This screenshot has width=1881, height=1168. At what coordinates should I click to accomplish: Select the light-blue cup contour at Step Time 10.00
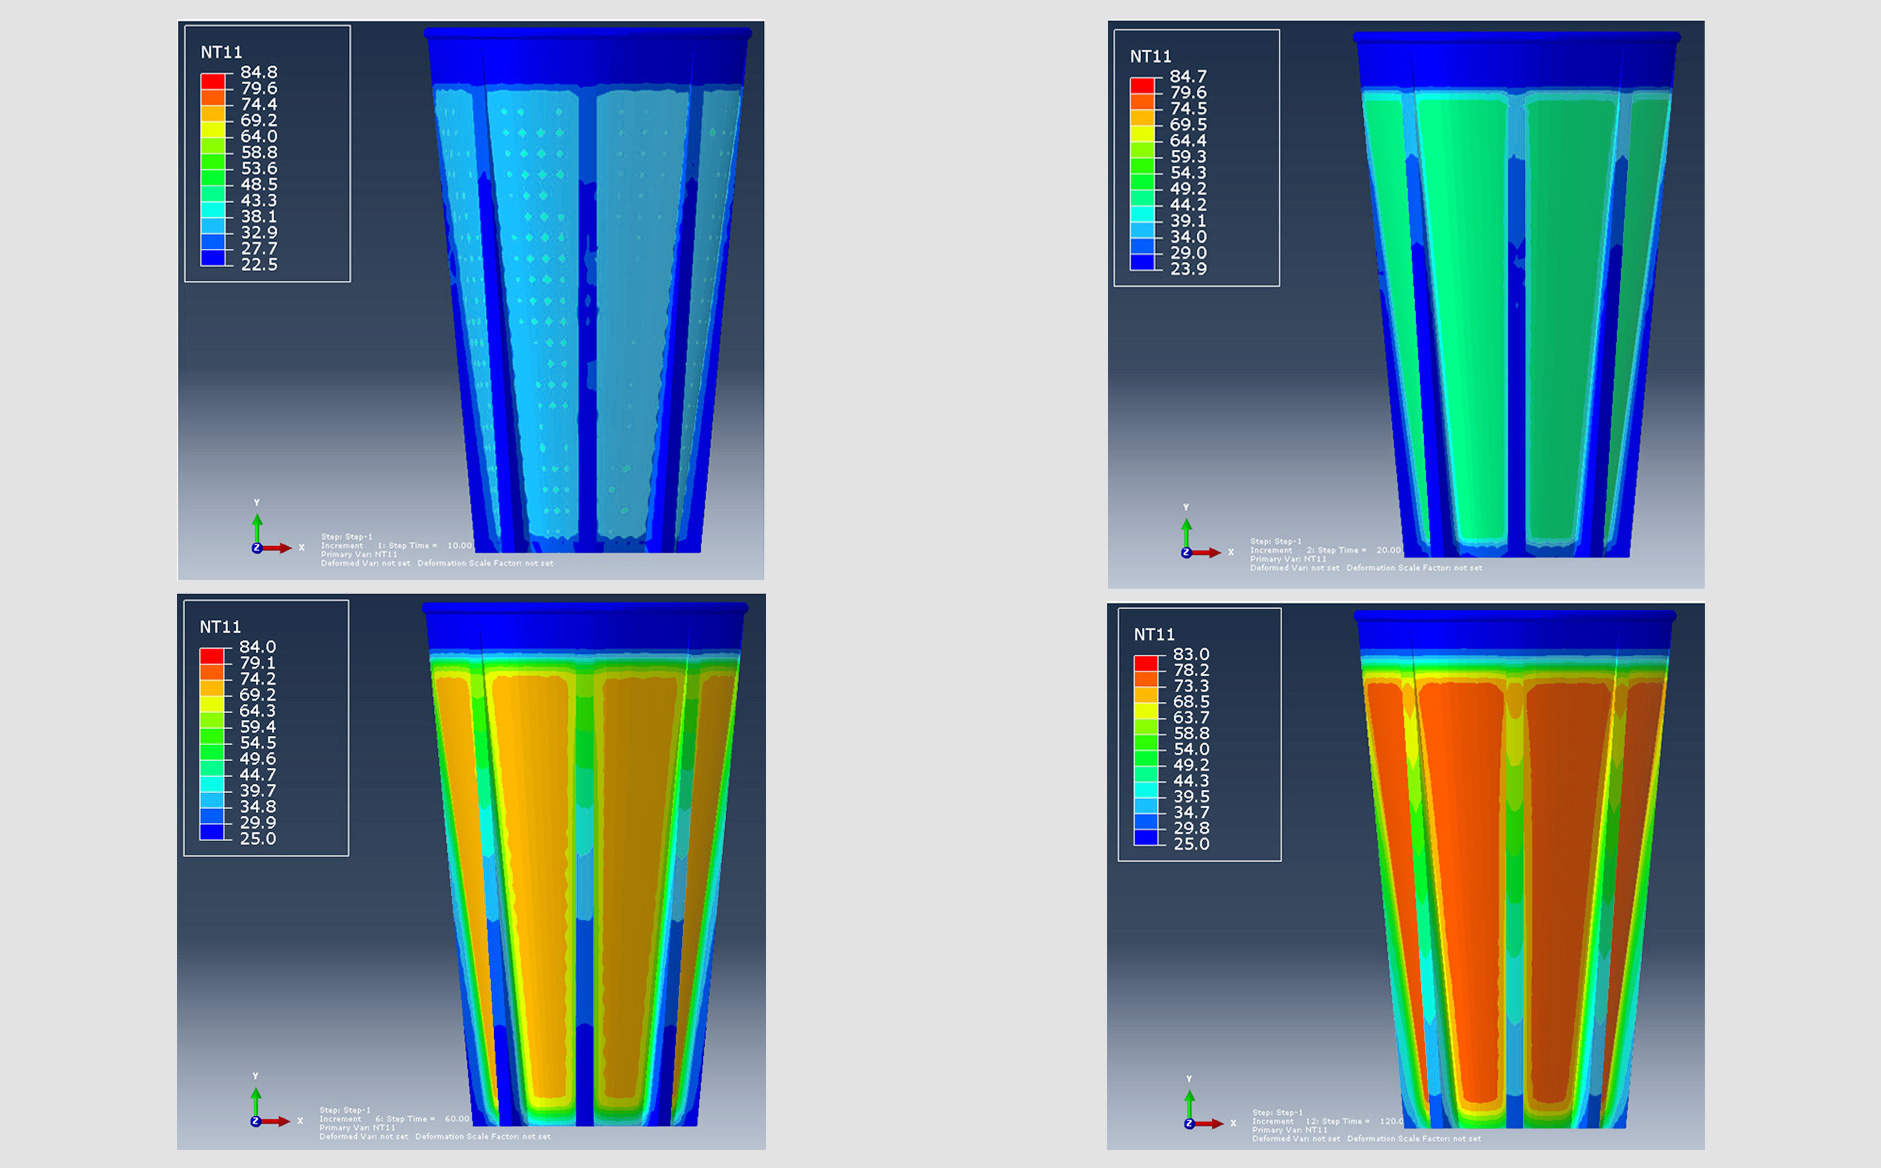[590, 290]
